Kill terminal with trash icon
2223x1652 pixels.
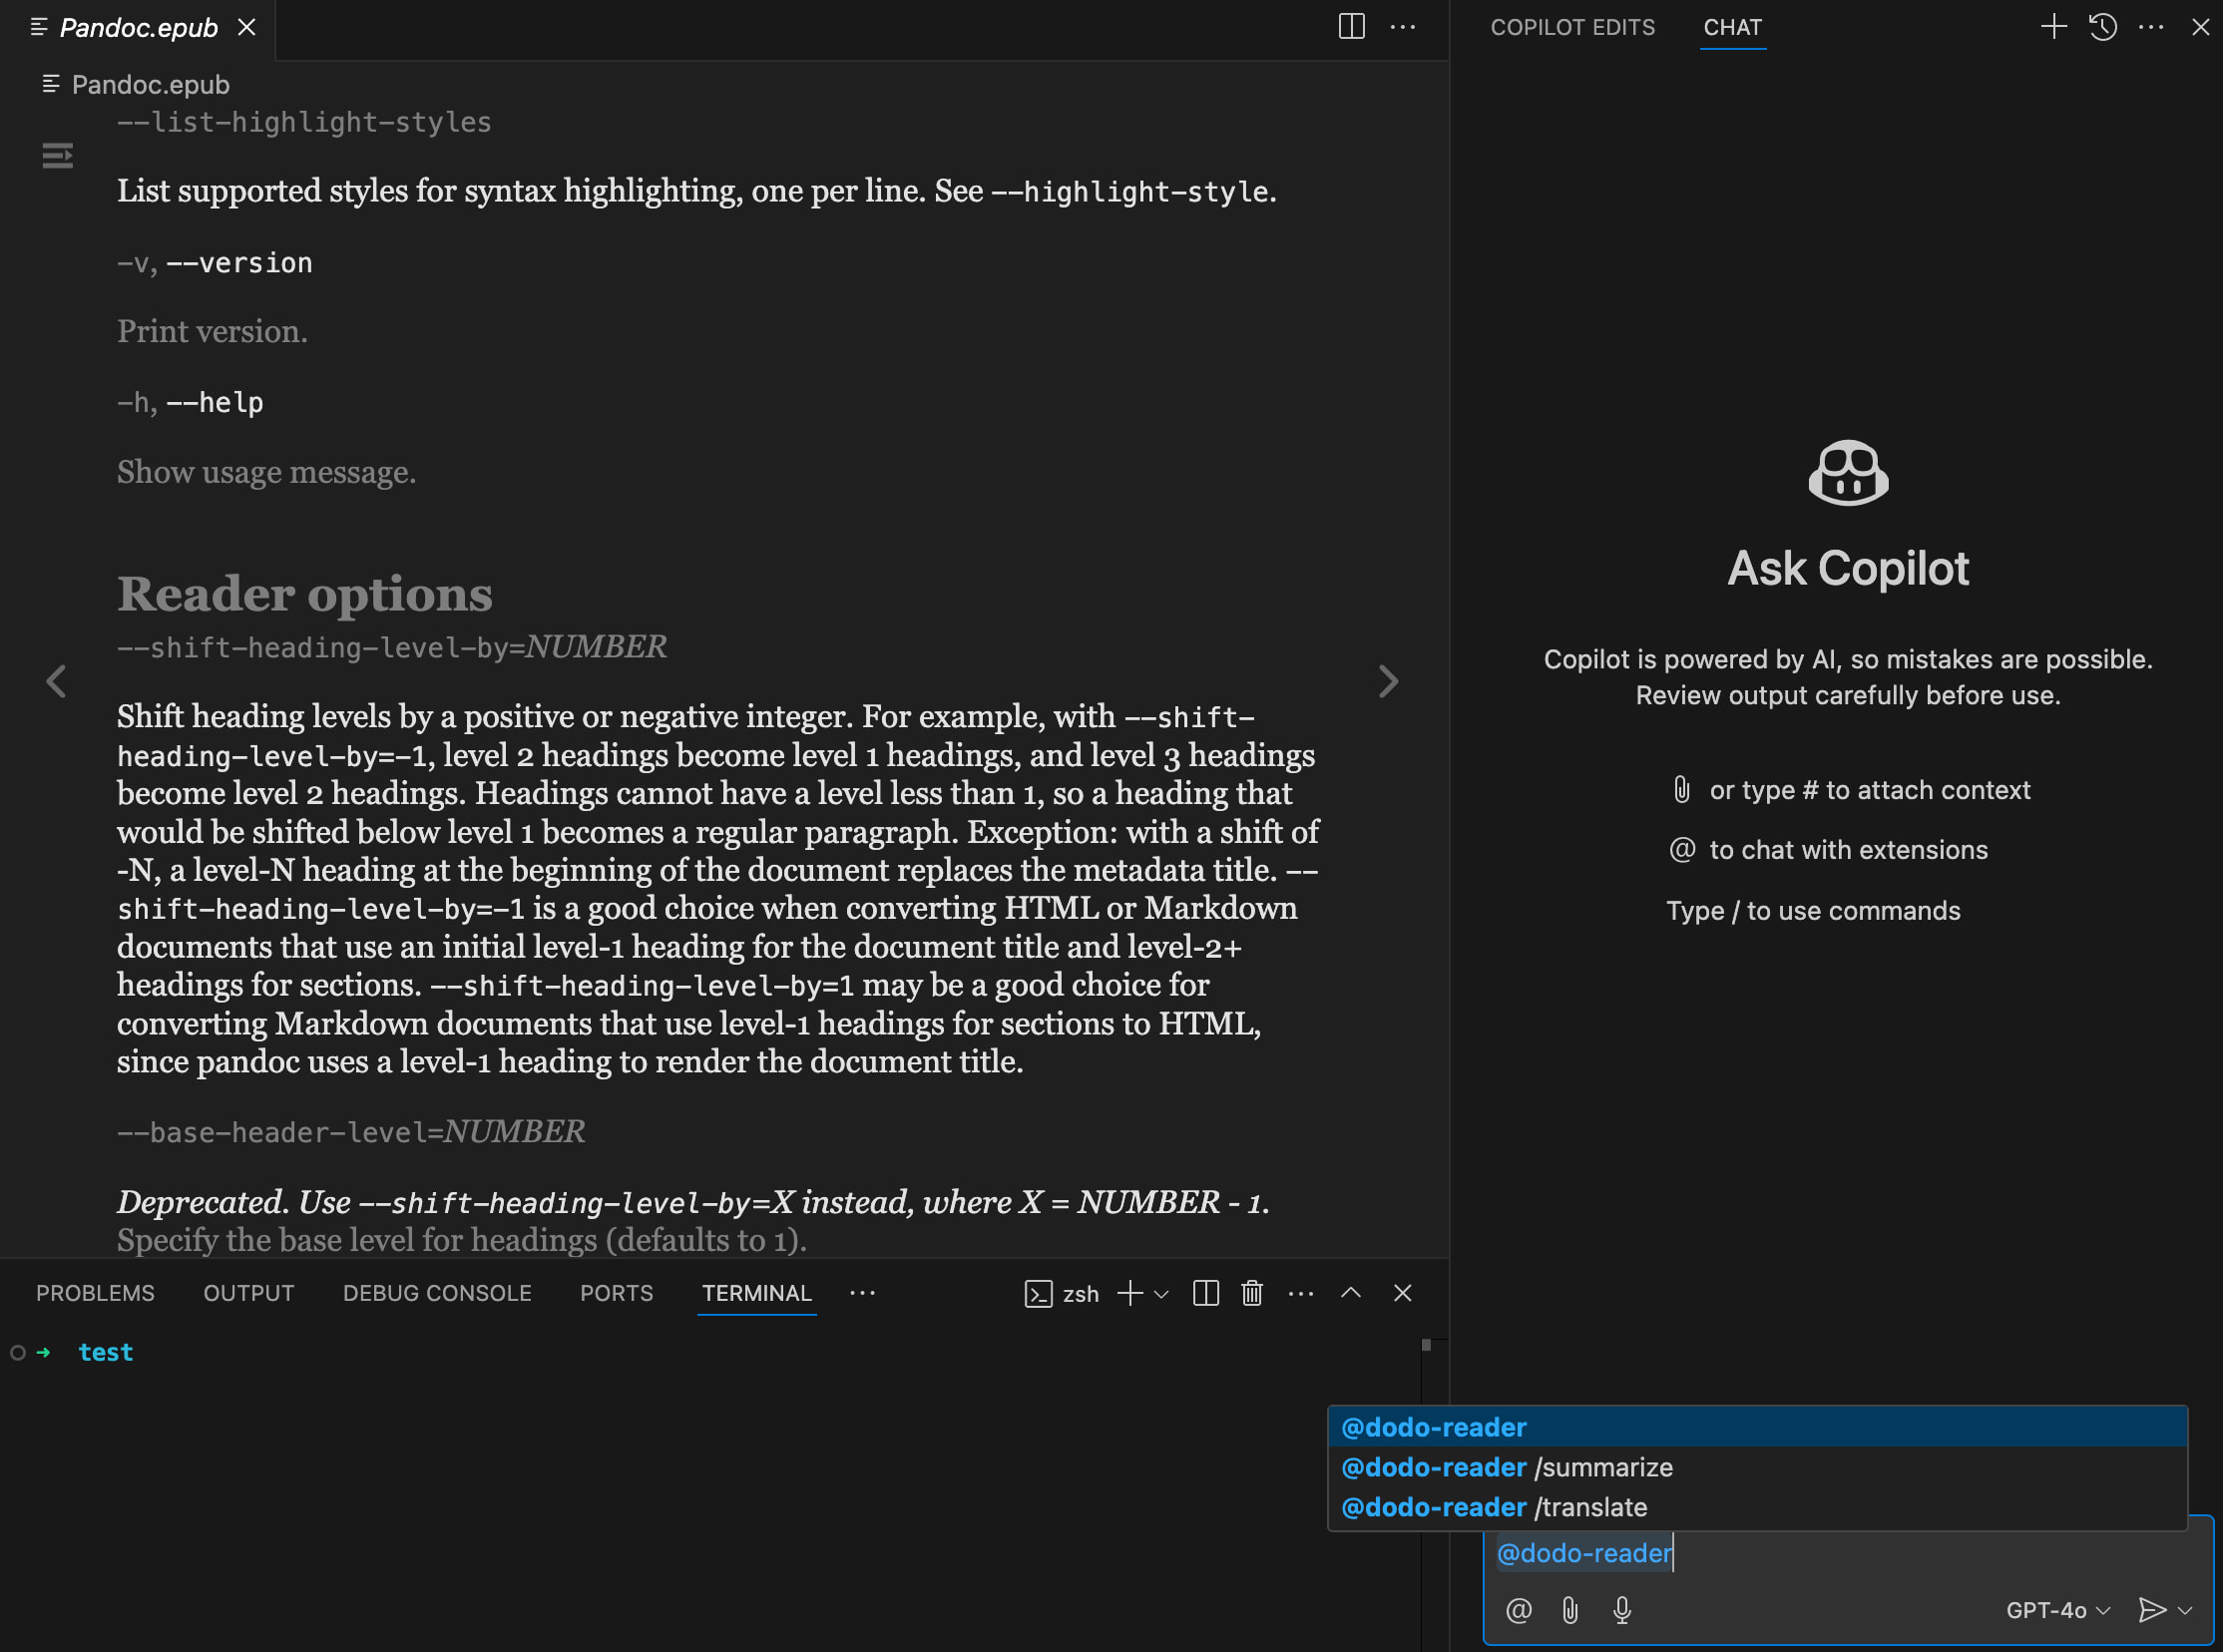point(1251,1293)
